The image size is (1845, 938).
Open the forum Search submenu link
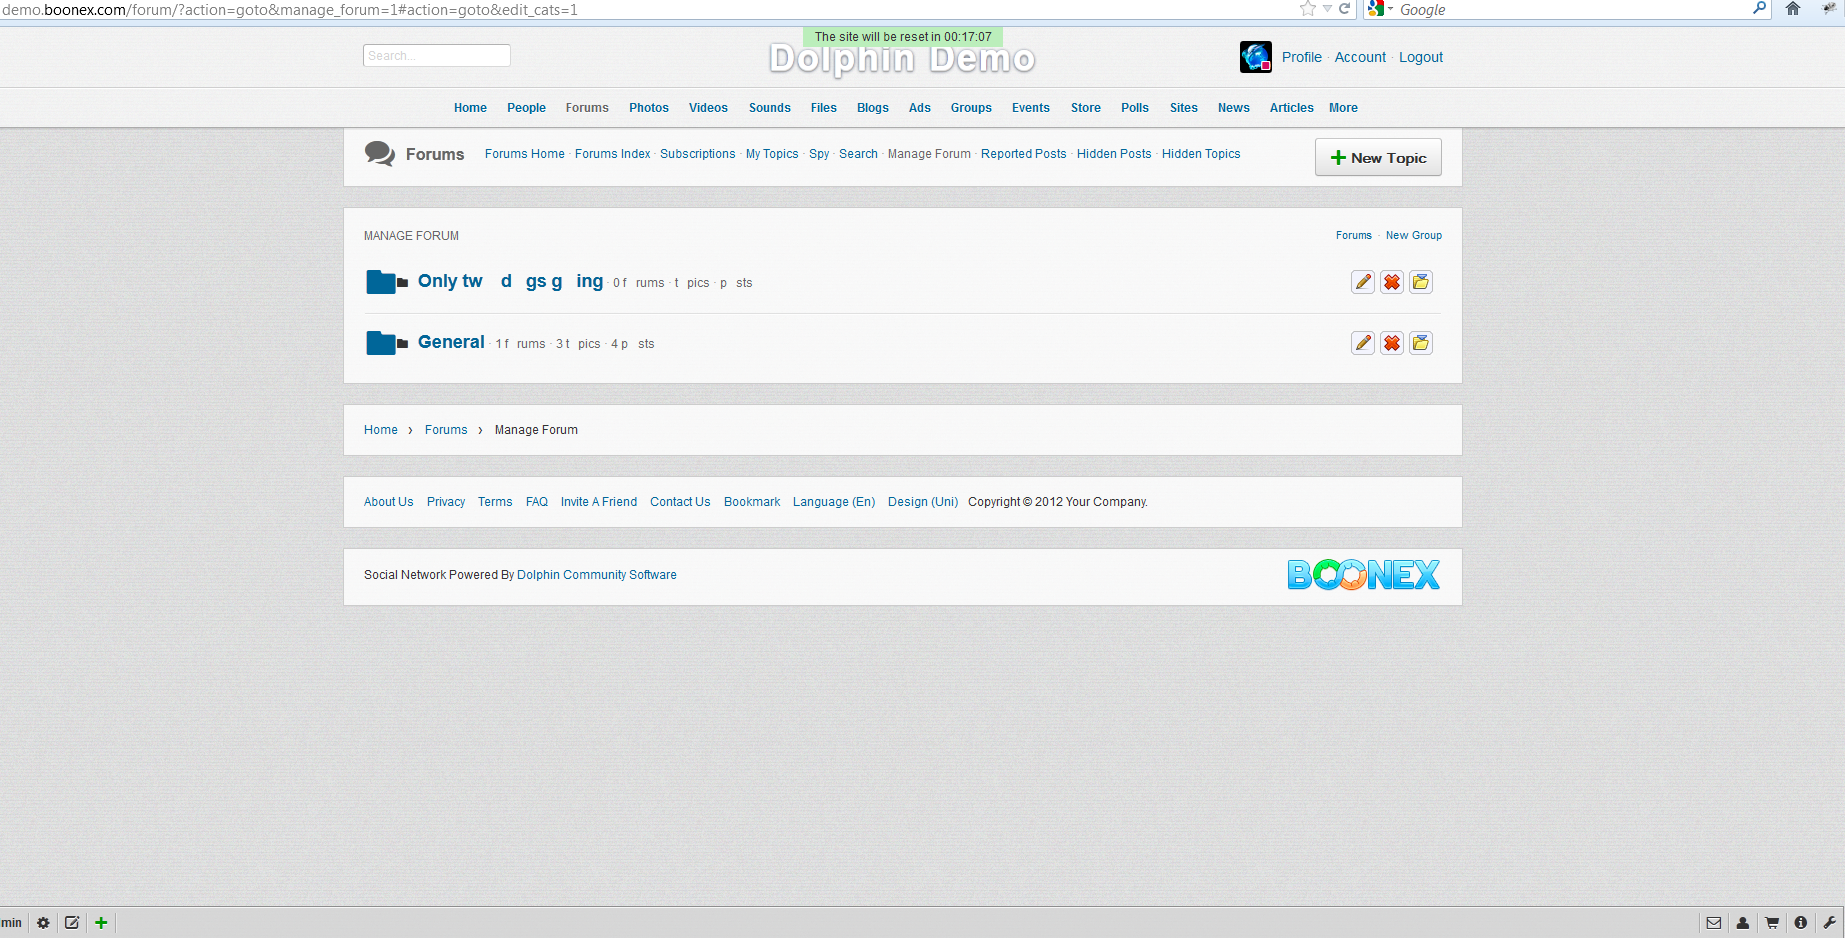(858, 154)
